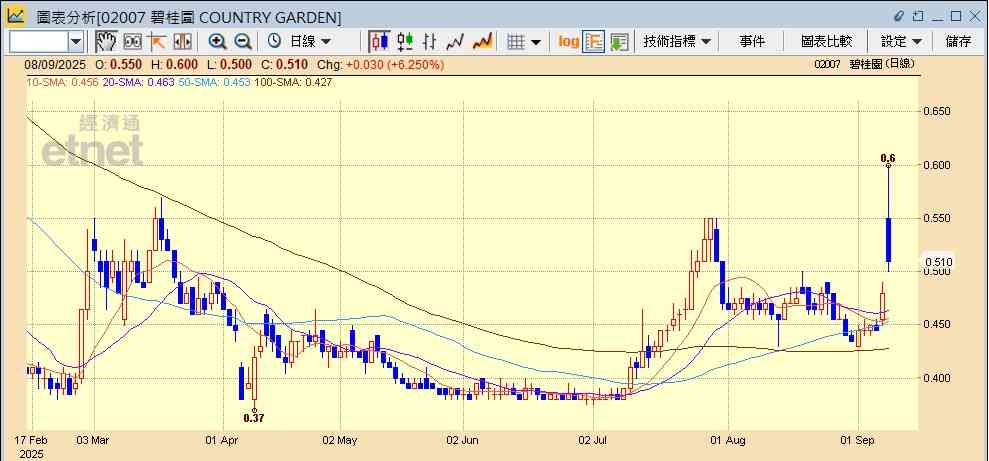Click the 01 Sep date axis label
This screenshot has width=989, height=461.
[x=858, y=440]
